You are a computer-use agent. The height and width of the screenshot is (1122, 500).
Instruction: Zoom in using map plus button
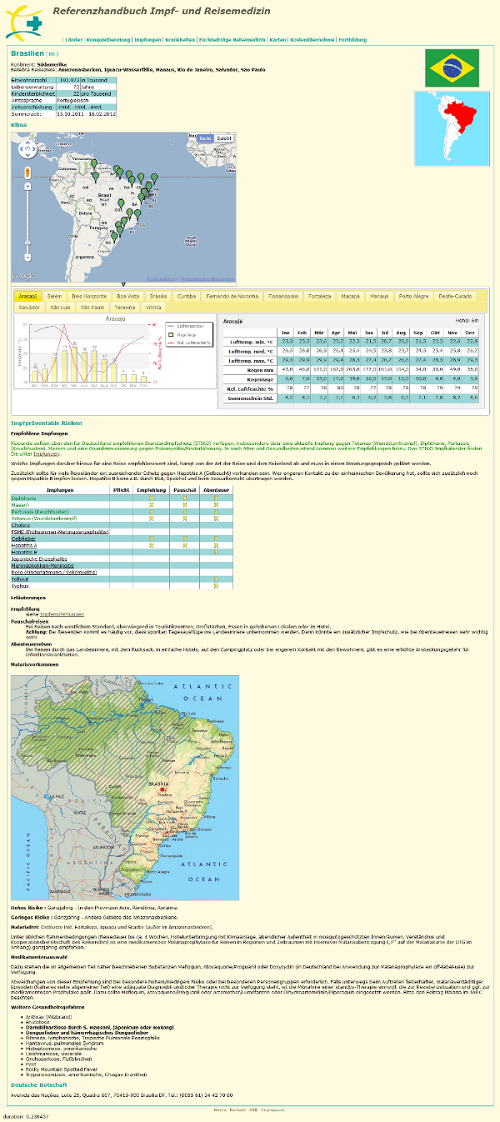pos(27,185)
